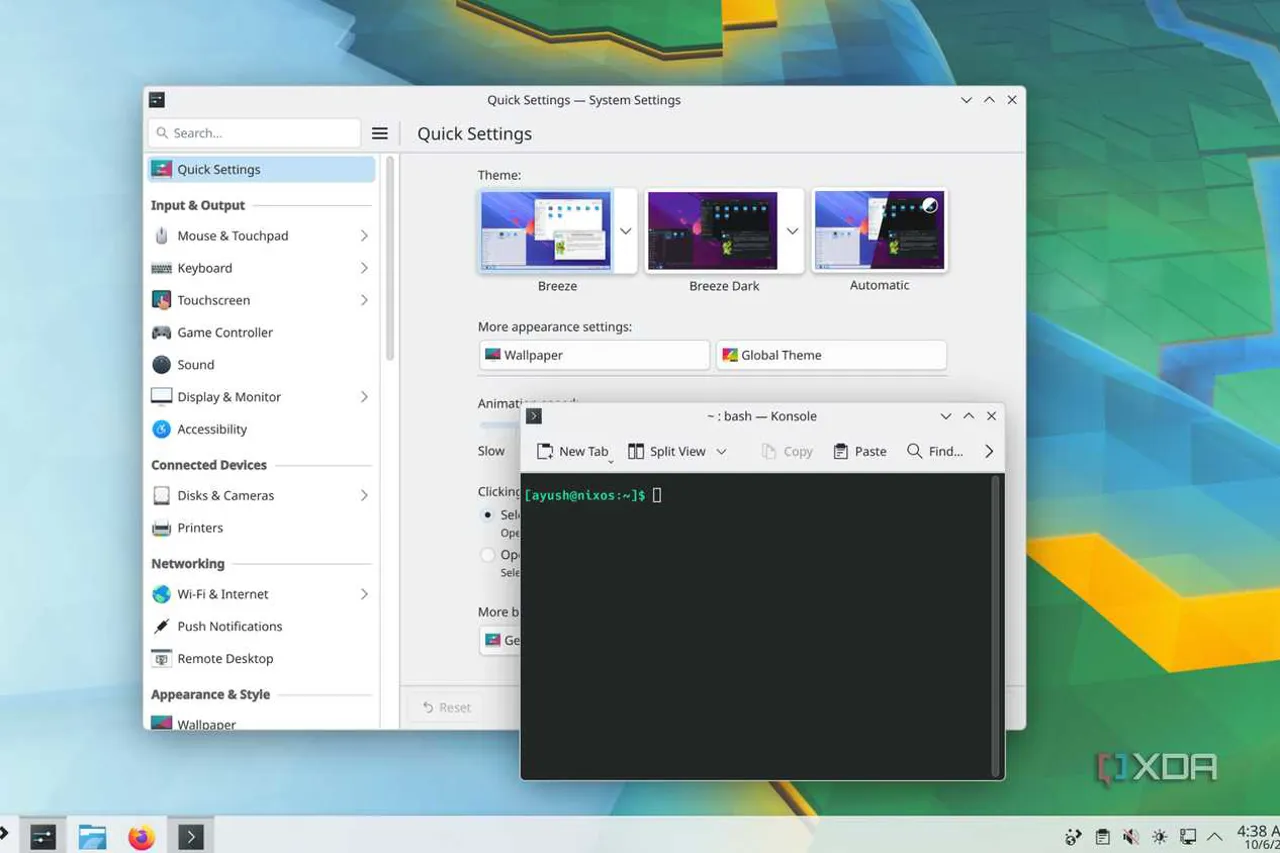Screen dimensions: 1280x853
Task: Go to Accessibility in the sidebar
Action: (x=261, y=429)
